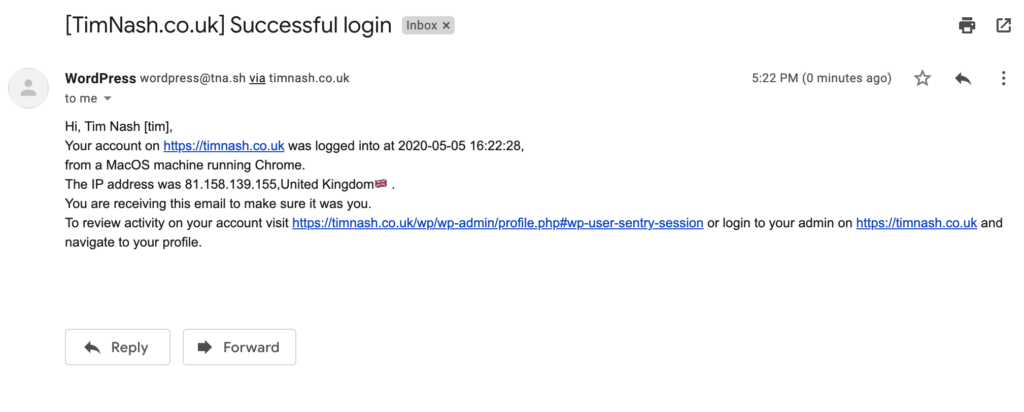This screenshot has height=412, width=1024.
Task: Click the WordPress sender name
Action: (101, 78)
